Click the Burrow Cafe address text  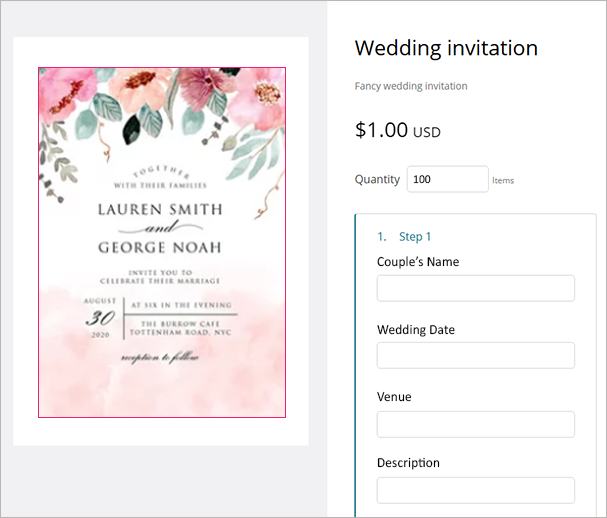[x=181, y=329]
